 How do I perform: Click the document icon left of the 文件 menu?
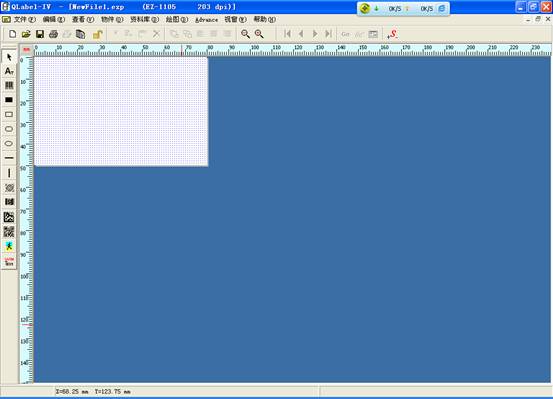6,19
